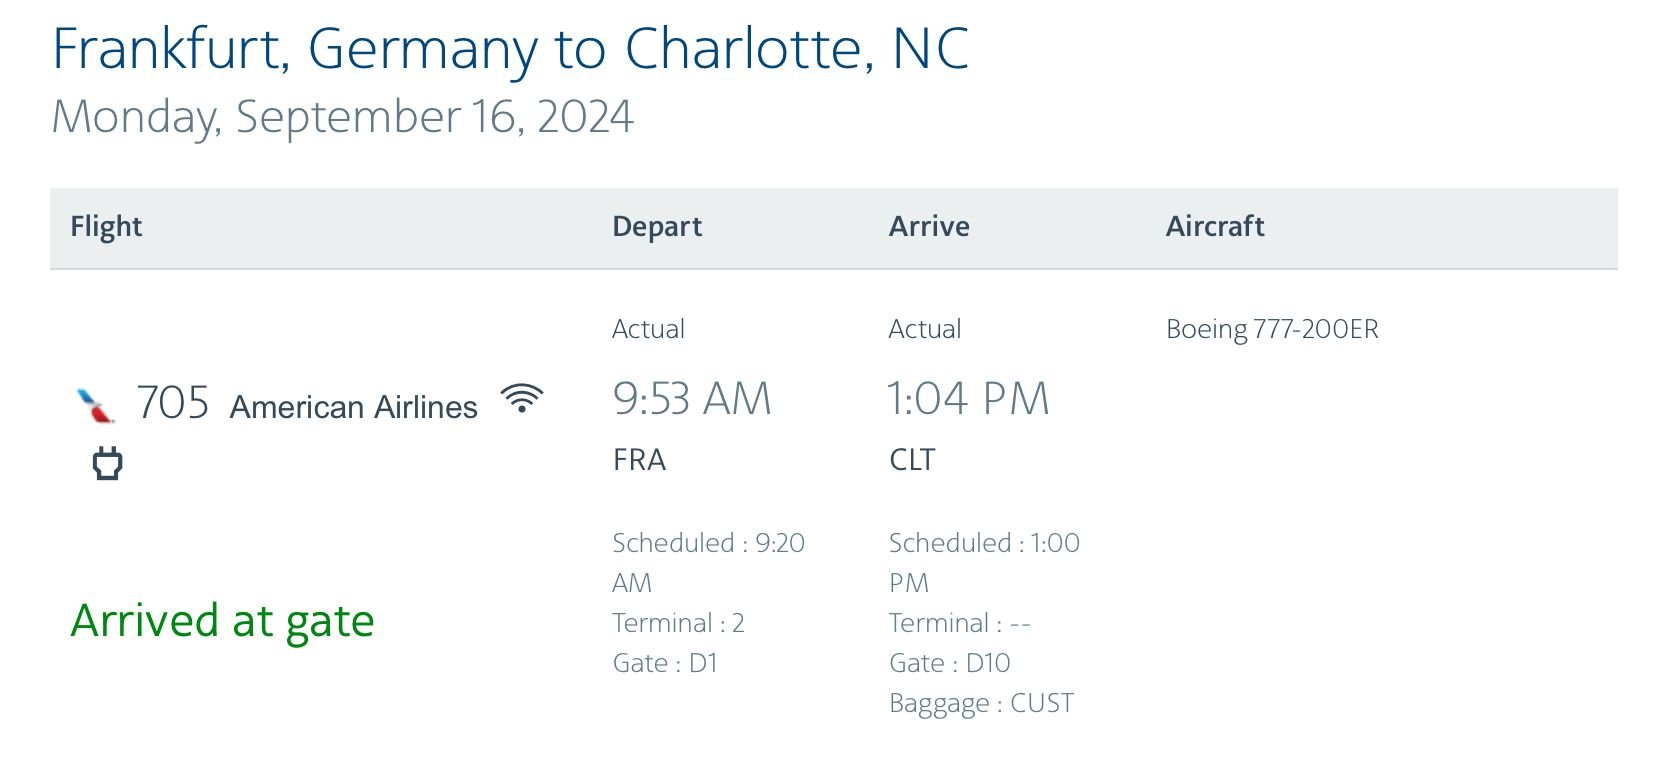Select the Arrive column header
Screen dimensions: 1668x772
929,227
